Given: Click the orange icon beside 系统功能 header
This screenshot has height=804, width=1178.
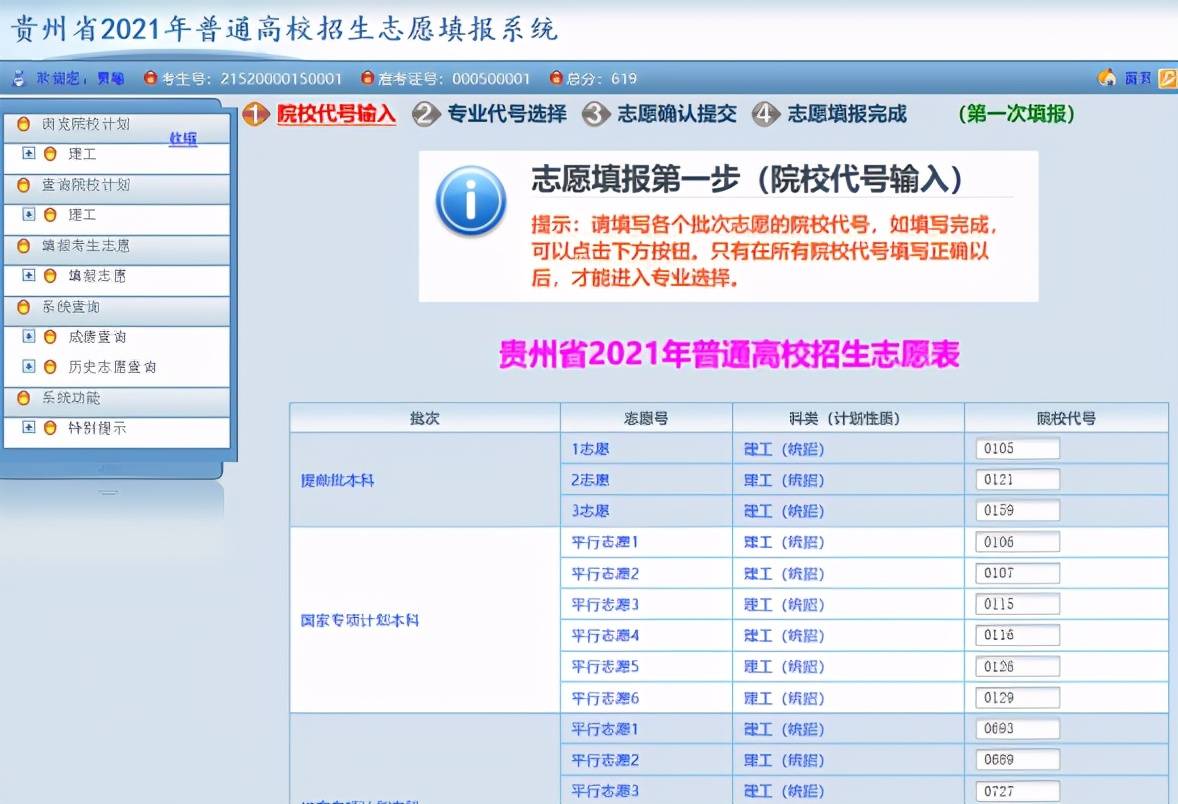Looking at the screenshot, I should (23, 398).
